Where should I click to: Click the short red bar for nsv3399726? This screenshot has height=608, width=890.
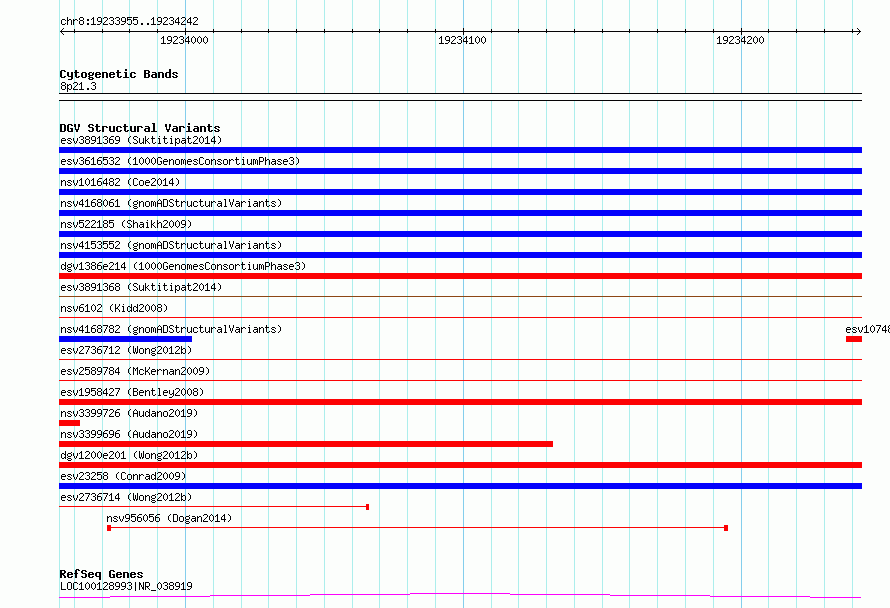(x=69, y=423)
